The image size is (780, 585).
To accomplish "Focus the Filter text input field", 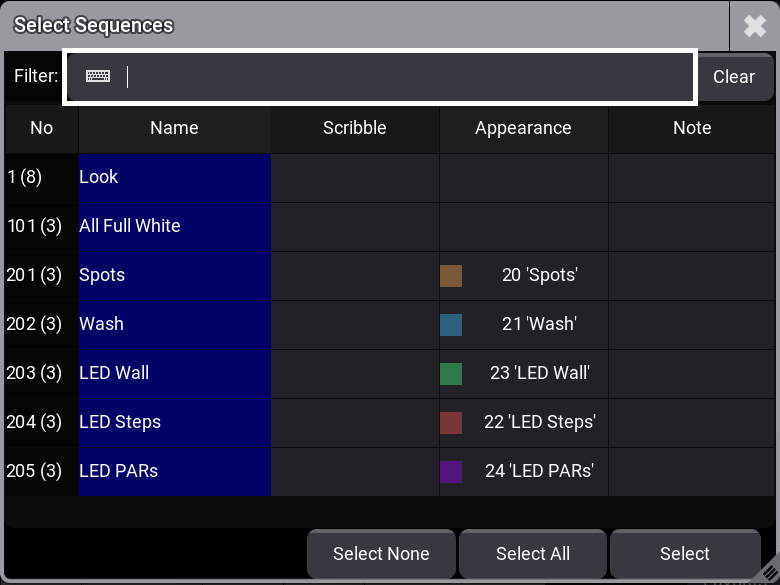I will point(400,76).
